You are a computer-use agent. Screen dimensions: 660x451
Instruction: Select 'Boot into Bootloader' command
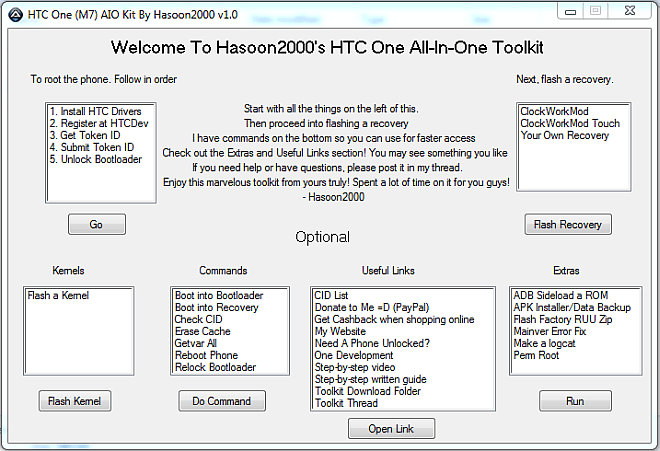(x=219, y=295)
